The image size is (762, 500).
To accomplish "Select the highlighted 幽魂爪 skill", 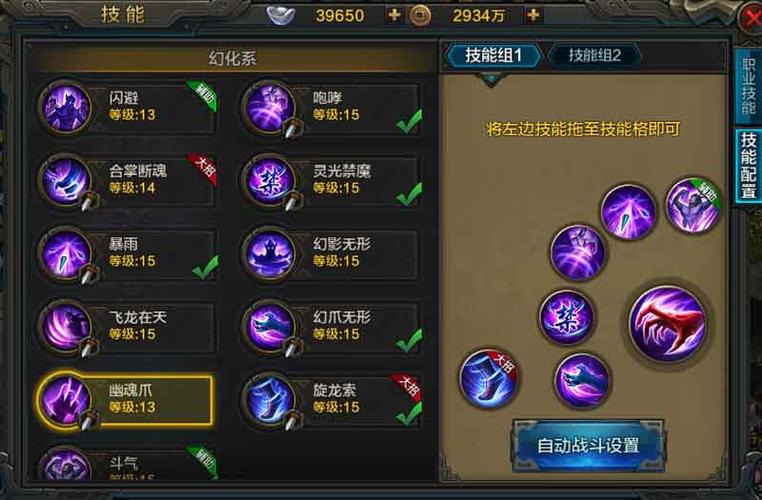I will (125, 399).
